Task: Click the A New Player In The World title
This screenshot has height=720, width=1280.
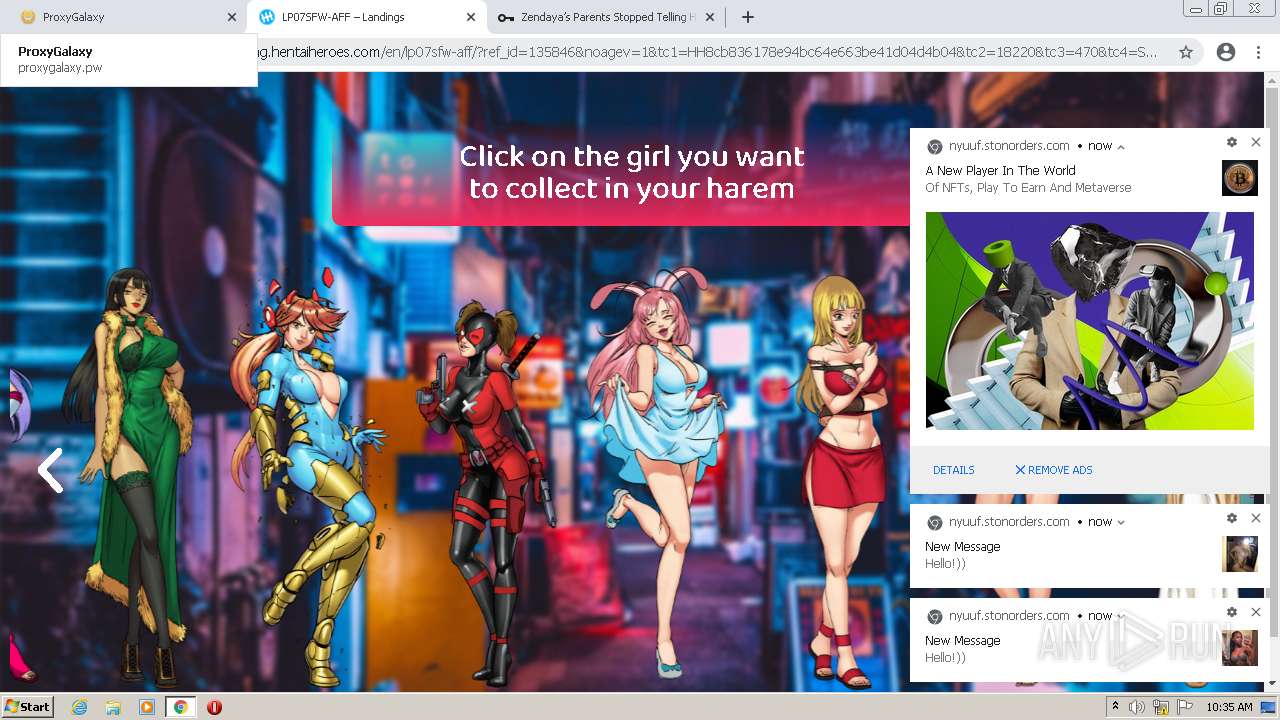Action: [1000, 171]
